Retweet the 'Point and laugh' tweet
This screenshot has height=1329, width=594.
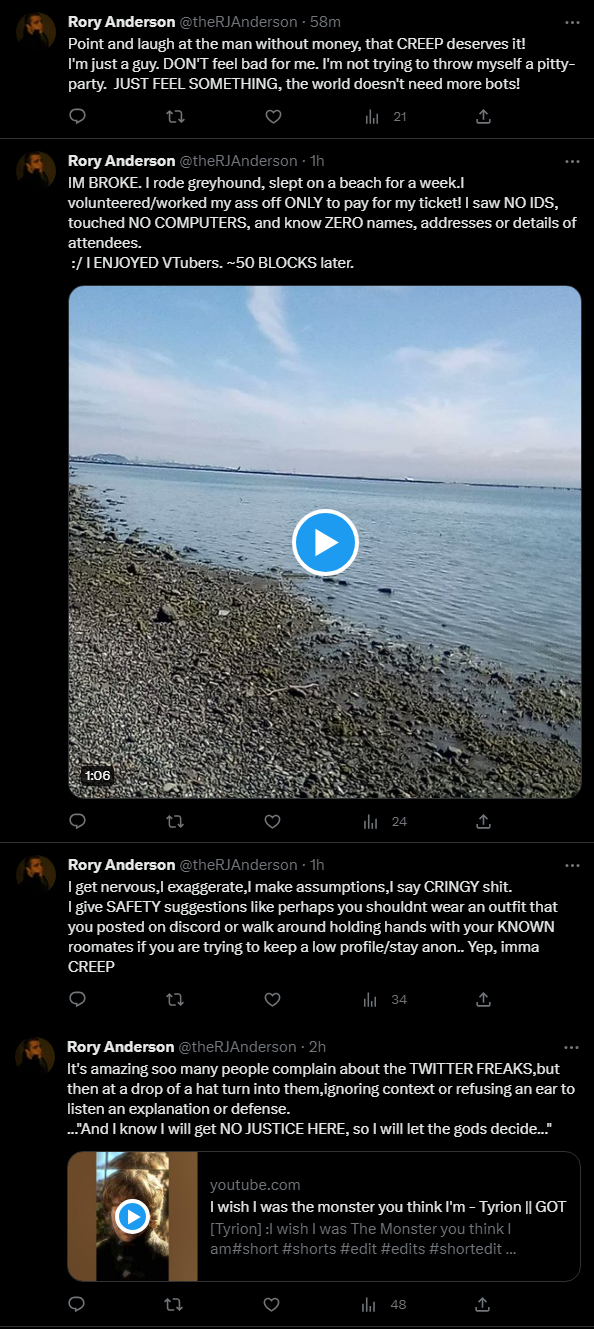pyautogui.click(x=175, y=117)
